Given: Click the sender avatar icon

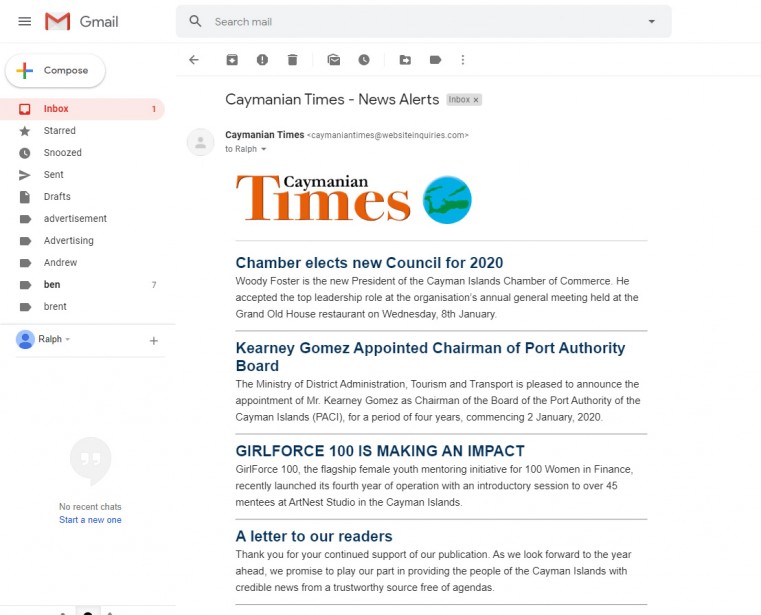Looking at the screenshot, I should [200, 142].
